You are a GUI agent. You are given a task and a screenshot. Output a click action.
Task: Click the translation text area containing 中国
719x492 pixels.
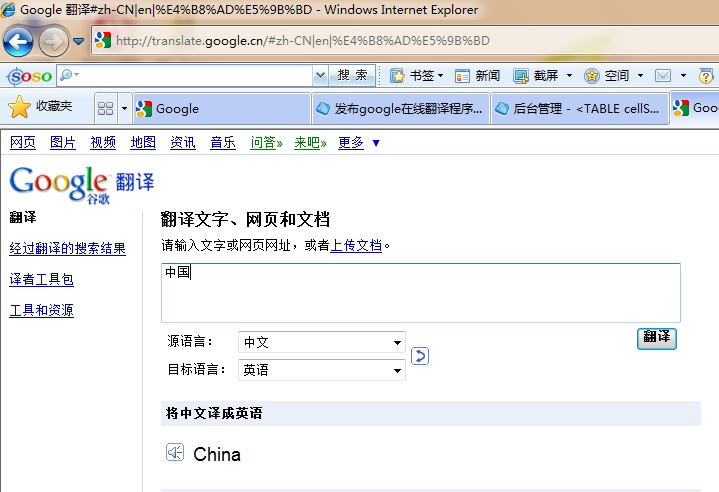420,293
